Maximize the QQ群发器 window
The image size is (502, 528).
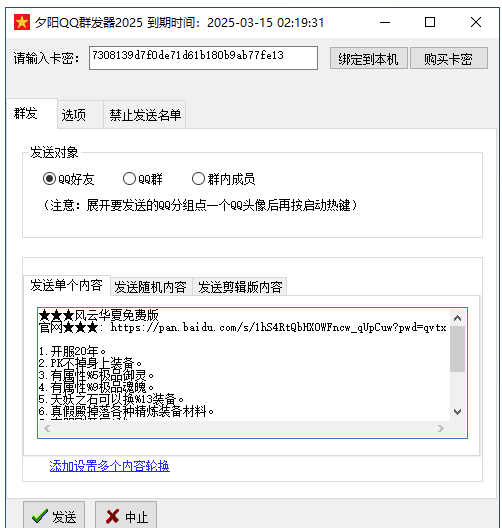[430, 23]
